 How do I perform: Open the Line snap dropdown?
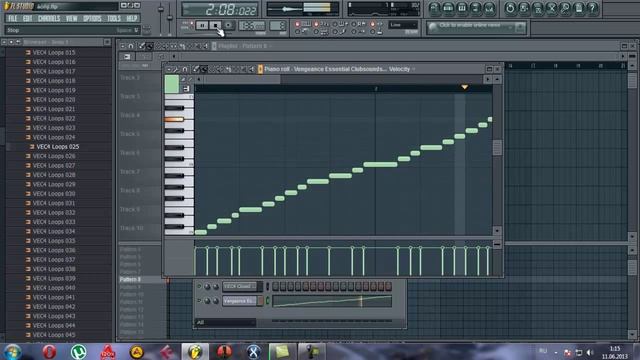coord(403,25)
